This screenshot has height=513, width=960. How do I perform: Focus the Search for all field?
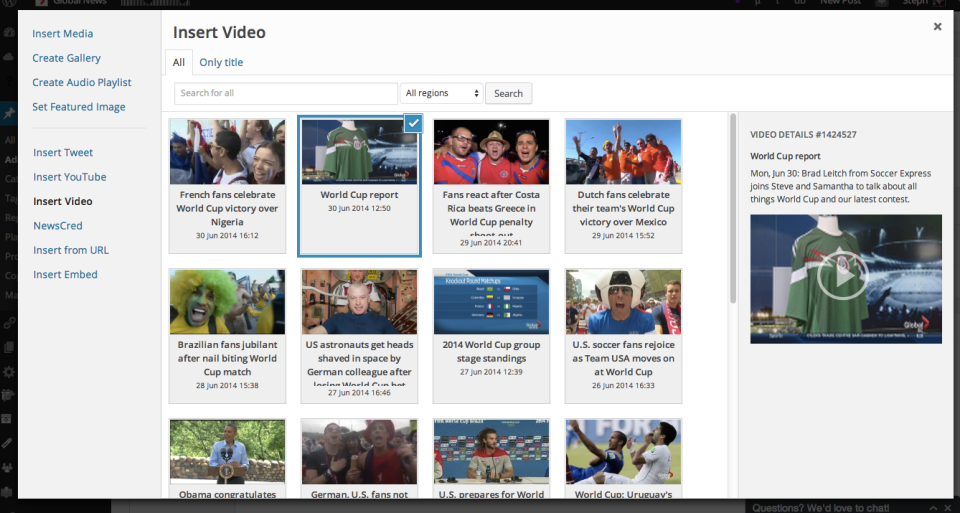pyautogui.click(x=286, y=93)
